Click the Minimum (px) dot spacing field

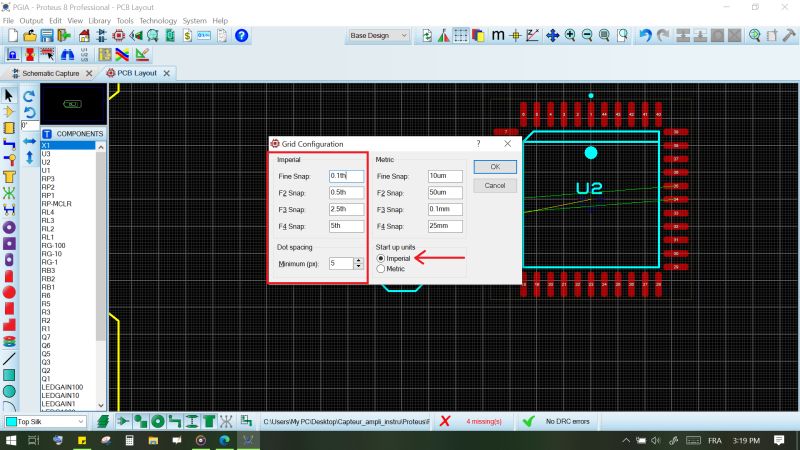pyautogui.click(x=341, y=263)
